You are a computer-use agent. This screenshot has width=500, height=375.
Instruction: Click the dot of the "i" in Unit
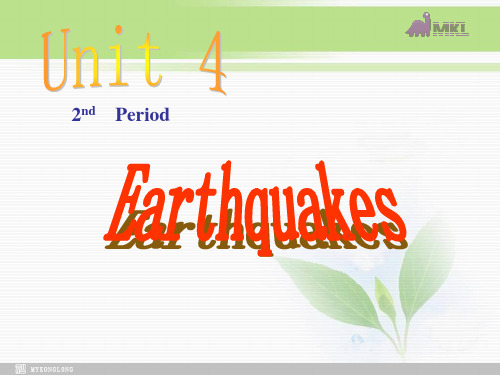click(118, 30)
